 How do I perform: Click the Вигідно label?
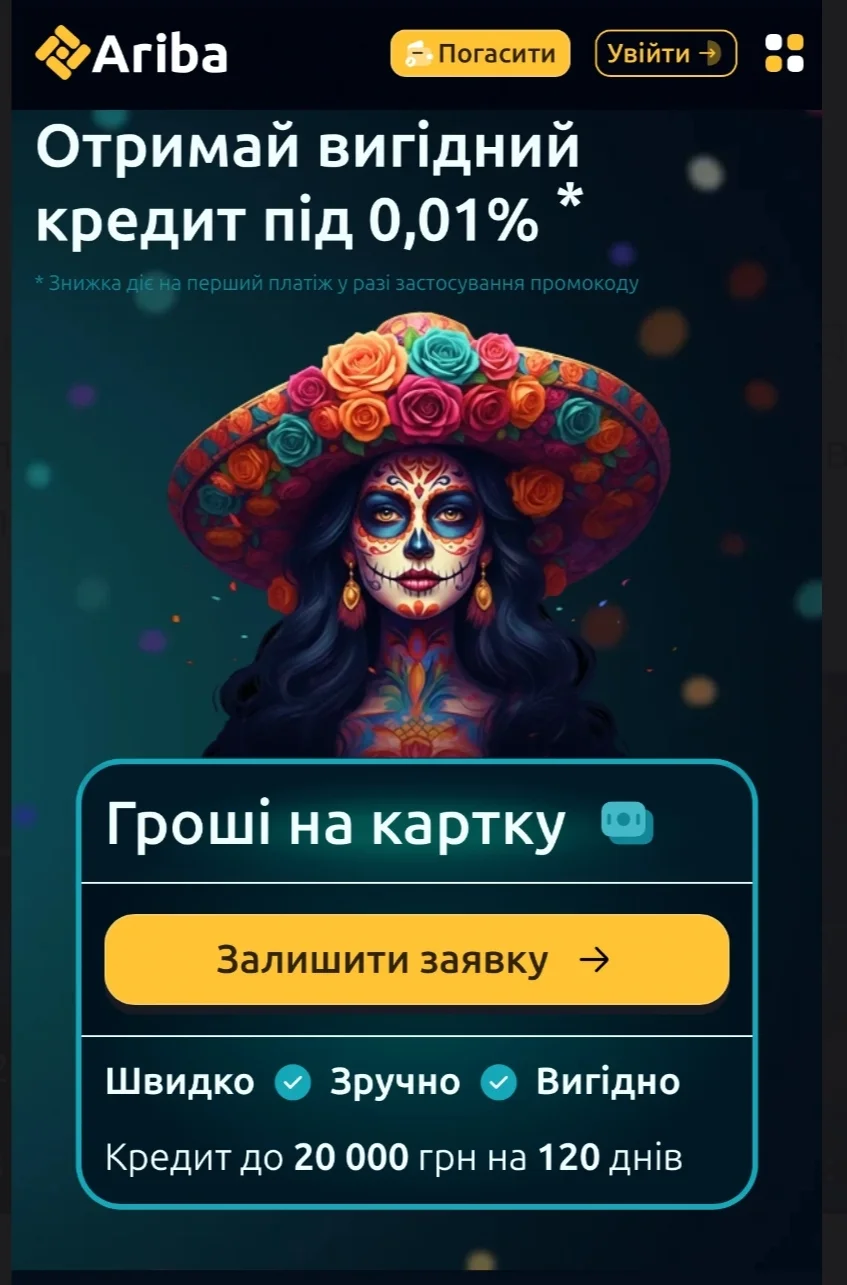608,1082
